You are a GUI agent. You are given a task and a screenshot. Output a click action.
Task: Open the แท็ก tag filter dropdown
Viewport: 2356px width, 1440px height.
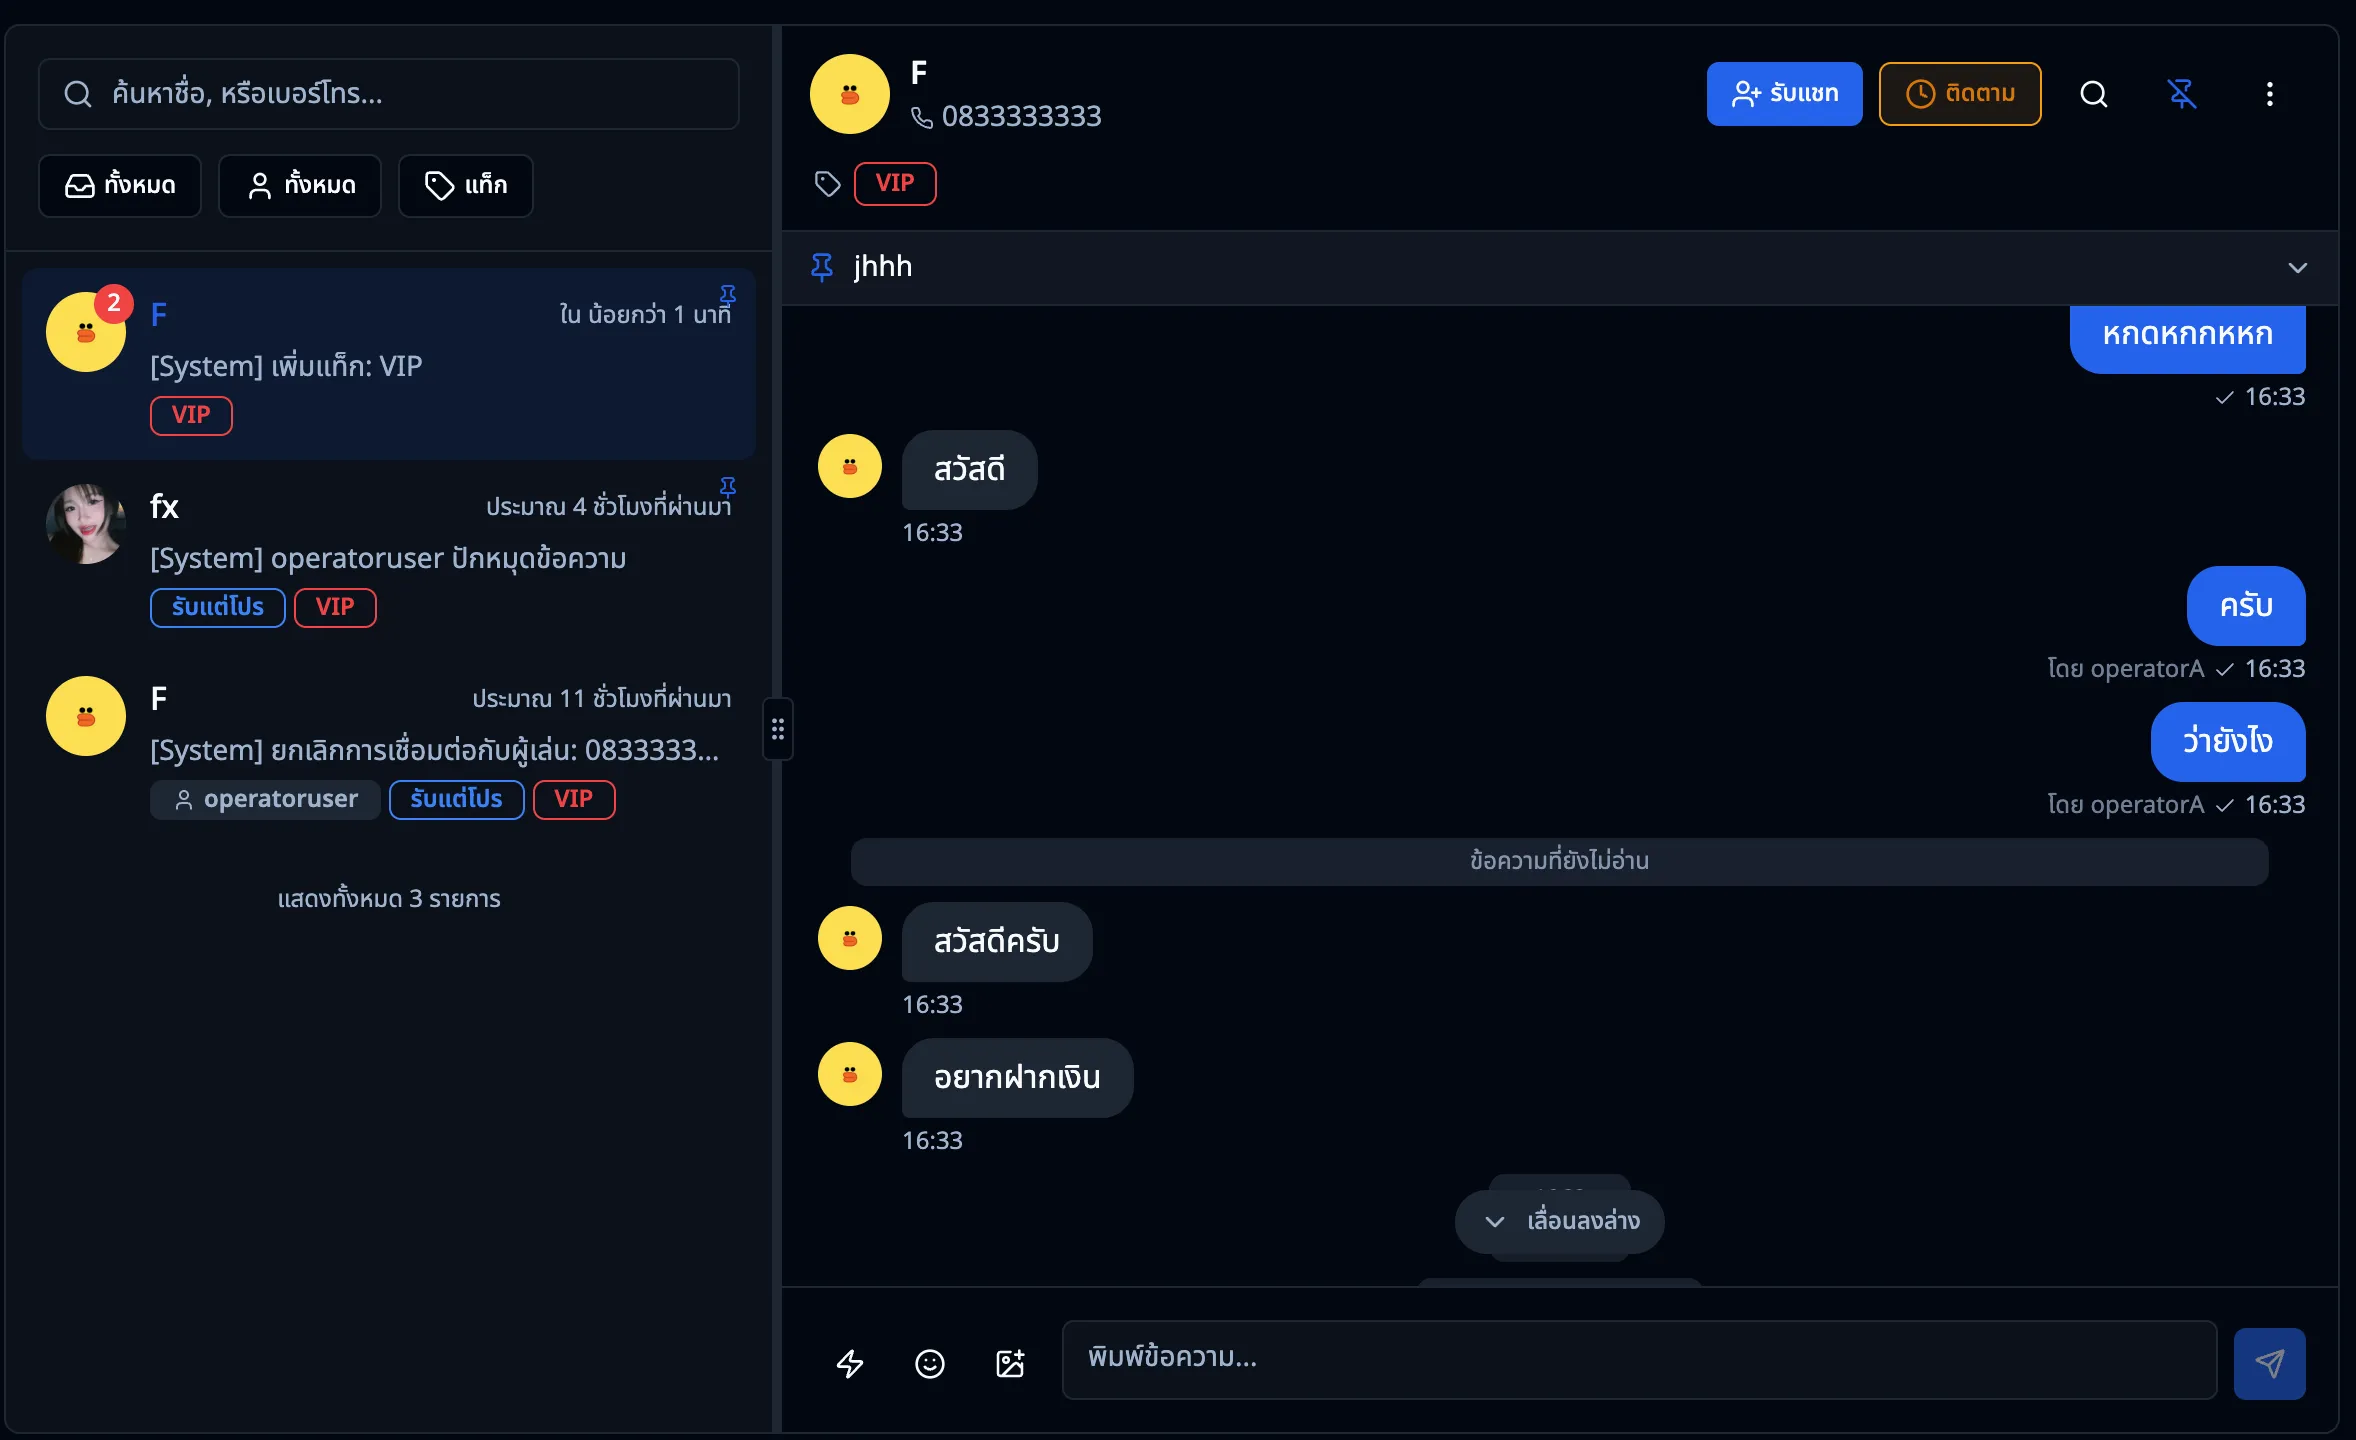point(466,186)
